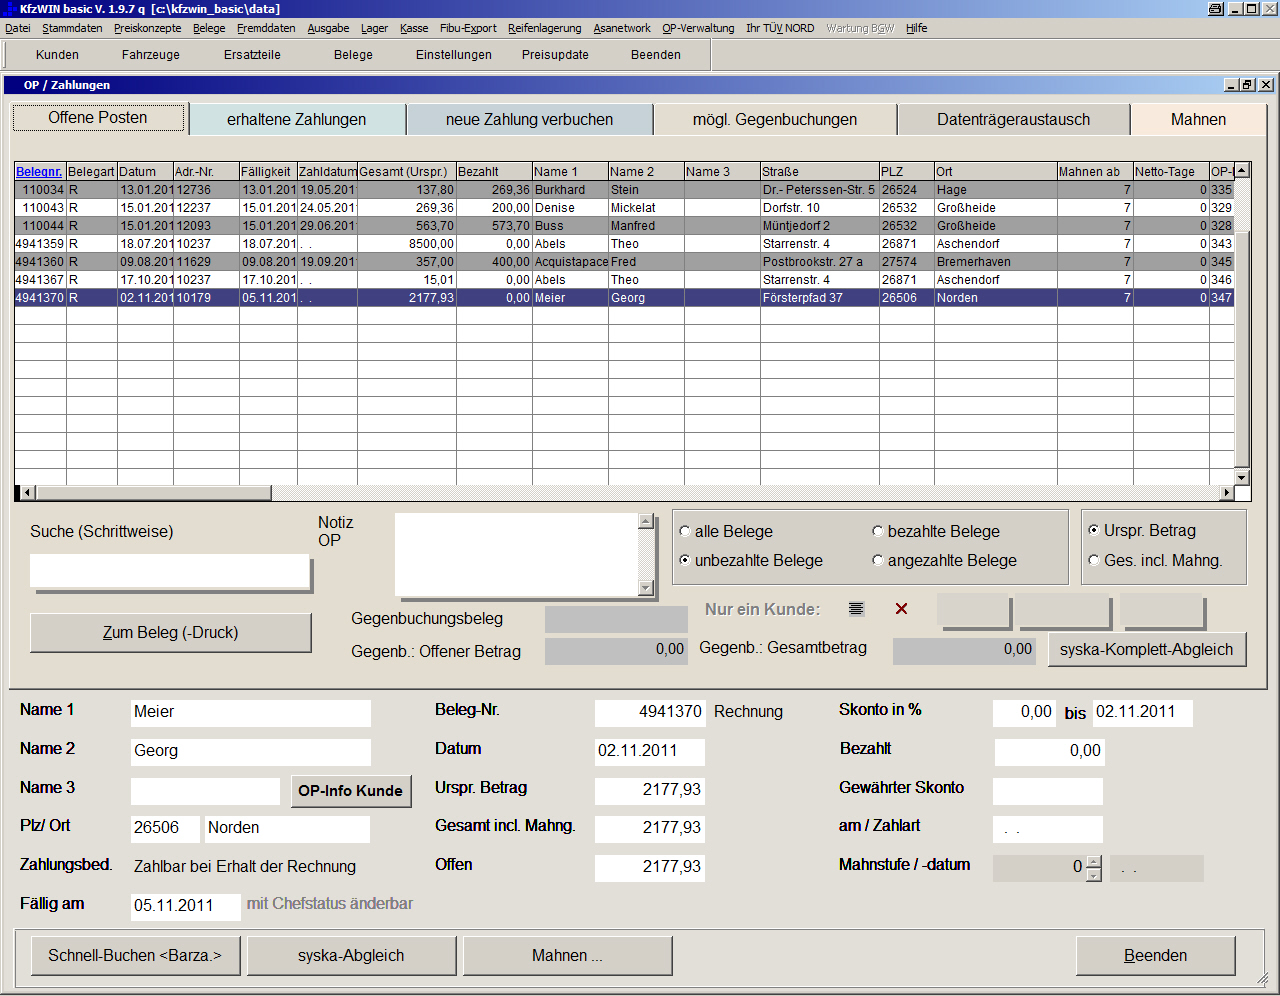Choose the 'Urspr. Betrag' radio option
This screenshot has height=996, width=1280.
pyautogui.click(x=1094, y=530)
